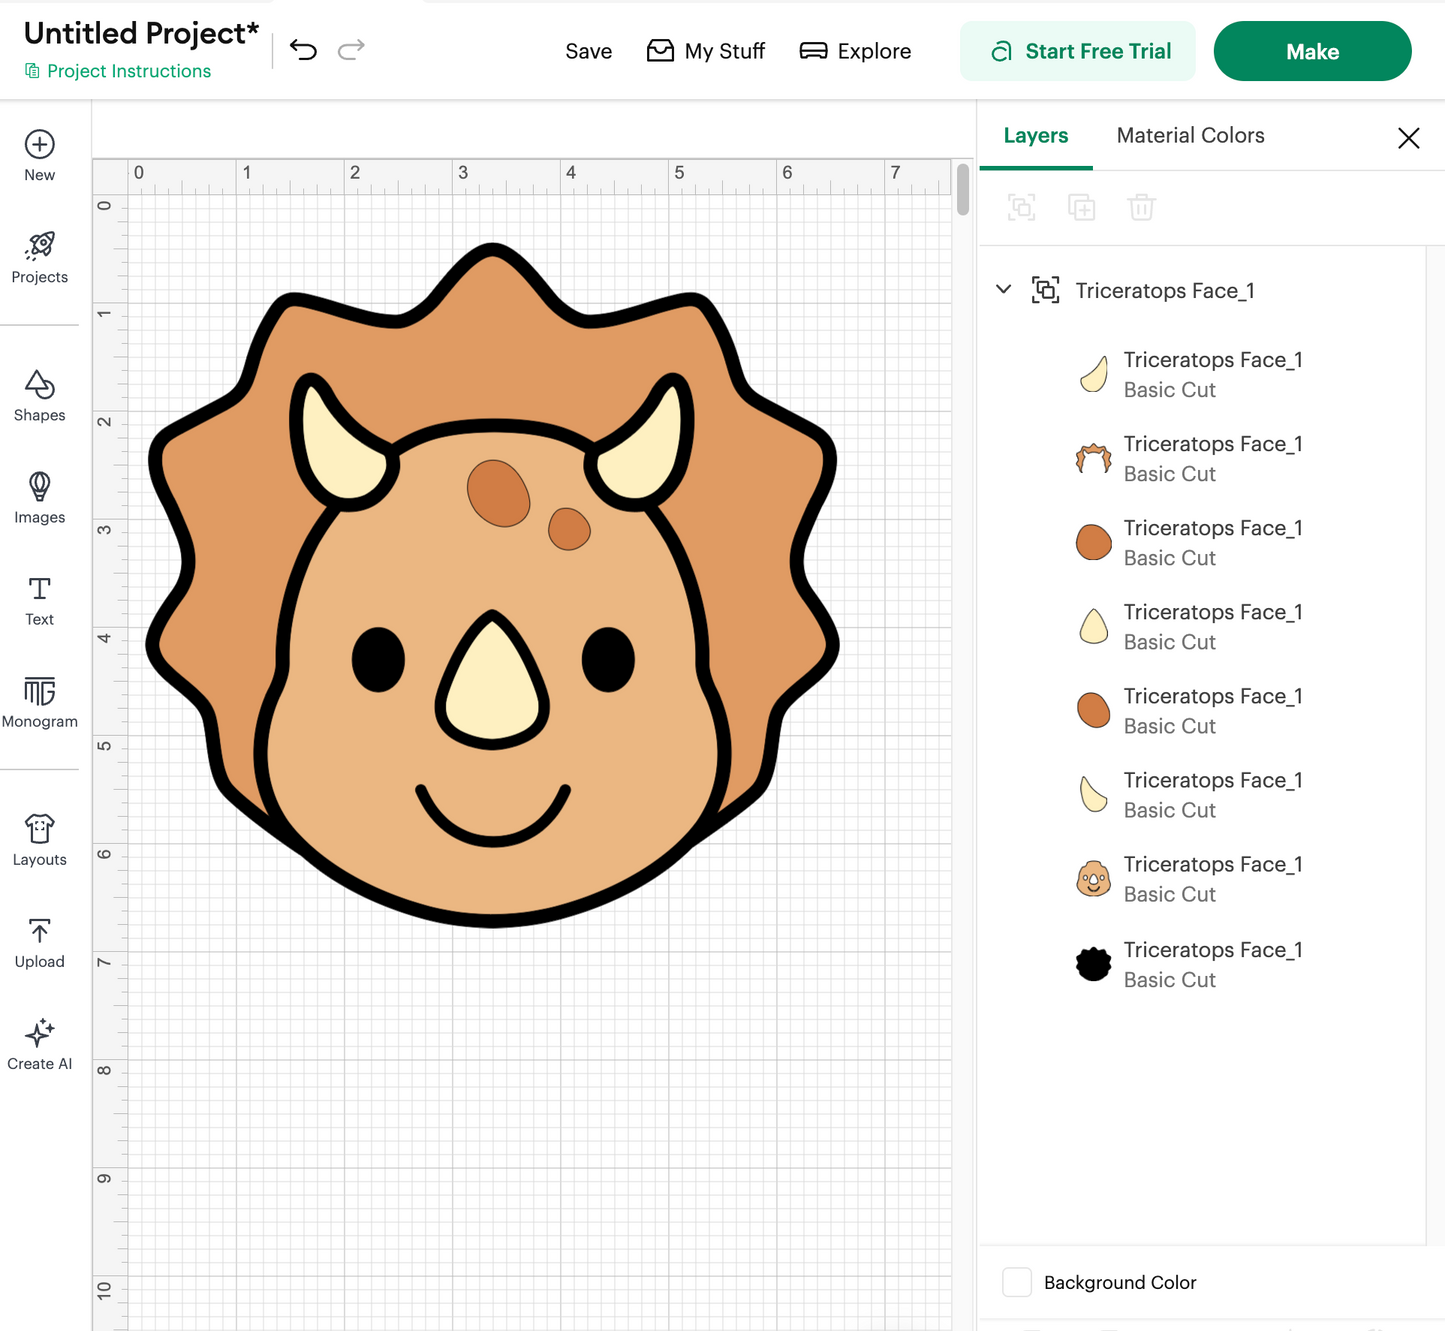The image size is (1445, 1331).
Task: Click the Background Color label
Action: [x=1120, y=1283]
